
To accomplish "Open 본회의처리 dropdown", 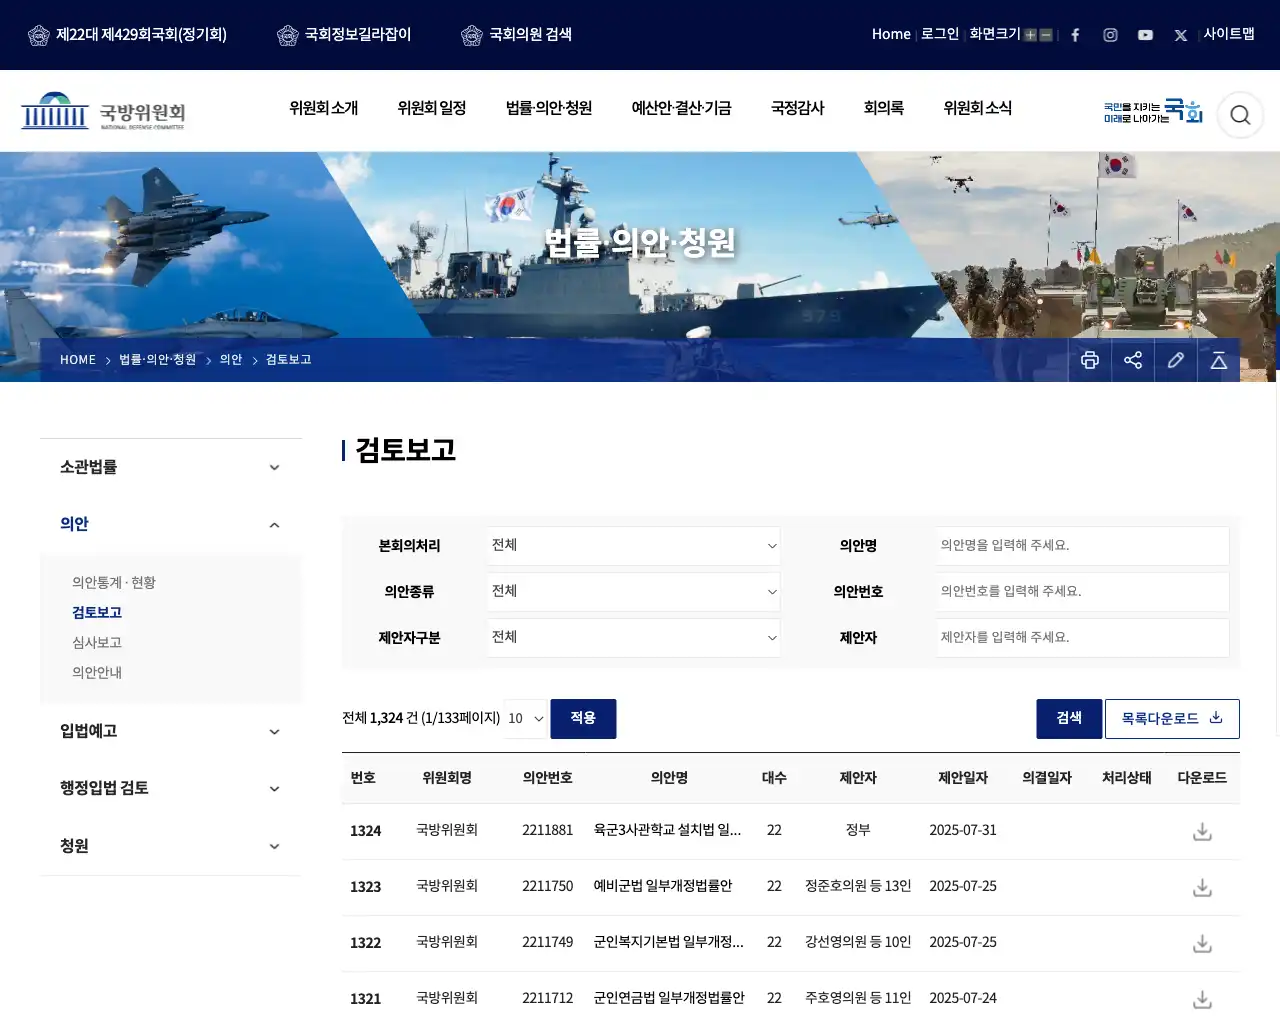I will coord(634,546).
